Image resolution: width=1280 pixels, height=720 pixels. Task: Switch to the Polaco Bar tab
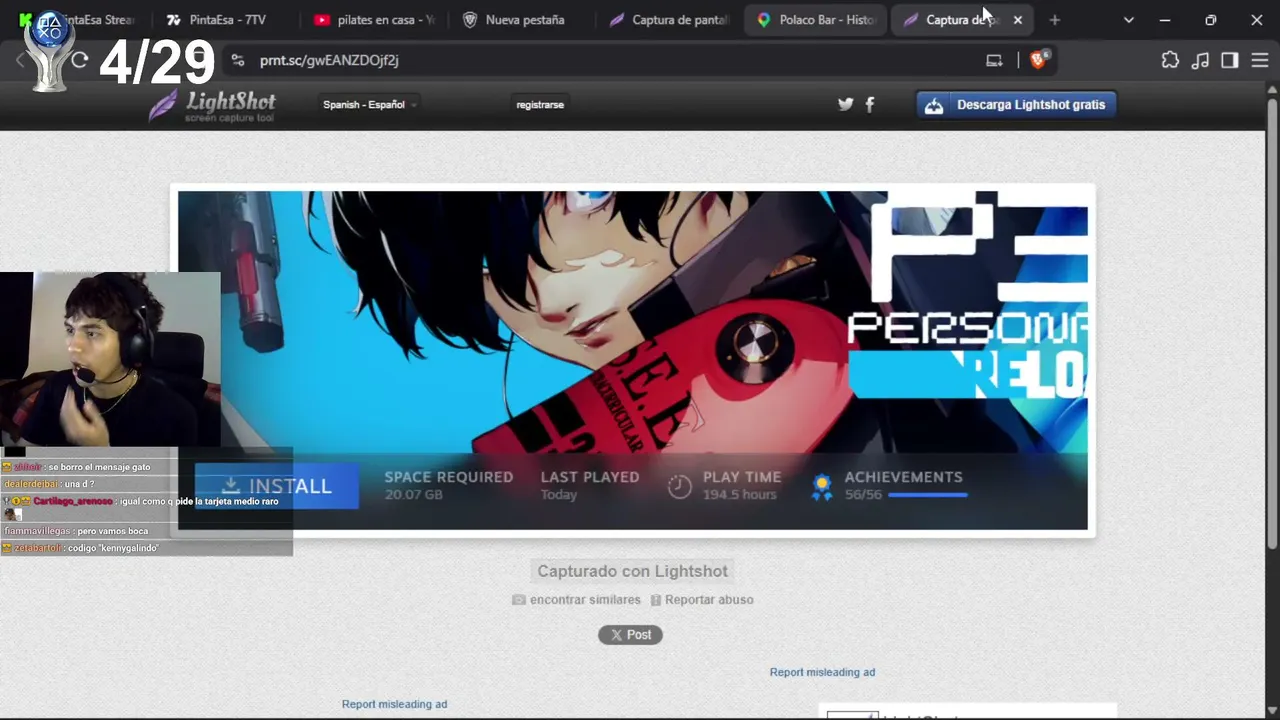tap(817, 20)
